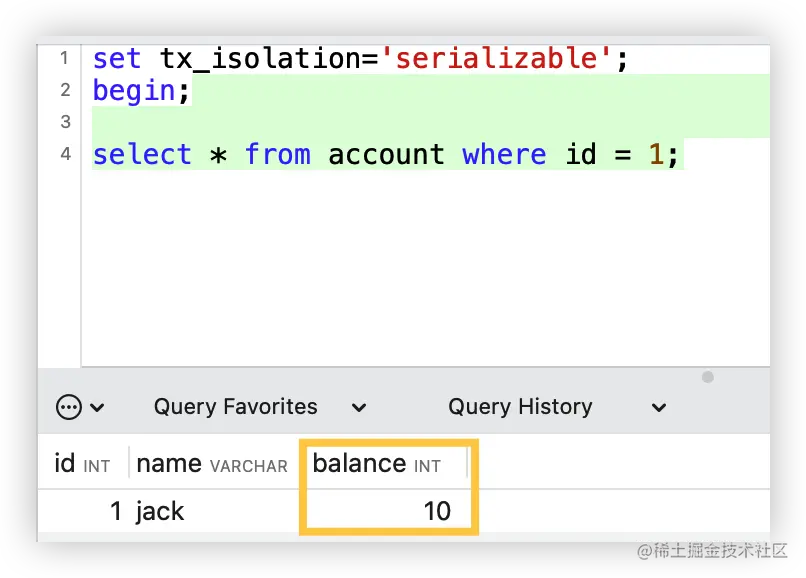Open the Query Favorites dropdown
Image resolution: width=806 pixels, height=578 pixels.
pyautogui.click(x=260, y=407)
